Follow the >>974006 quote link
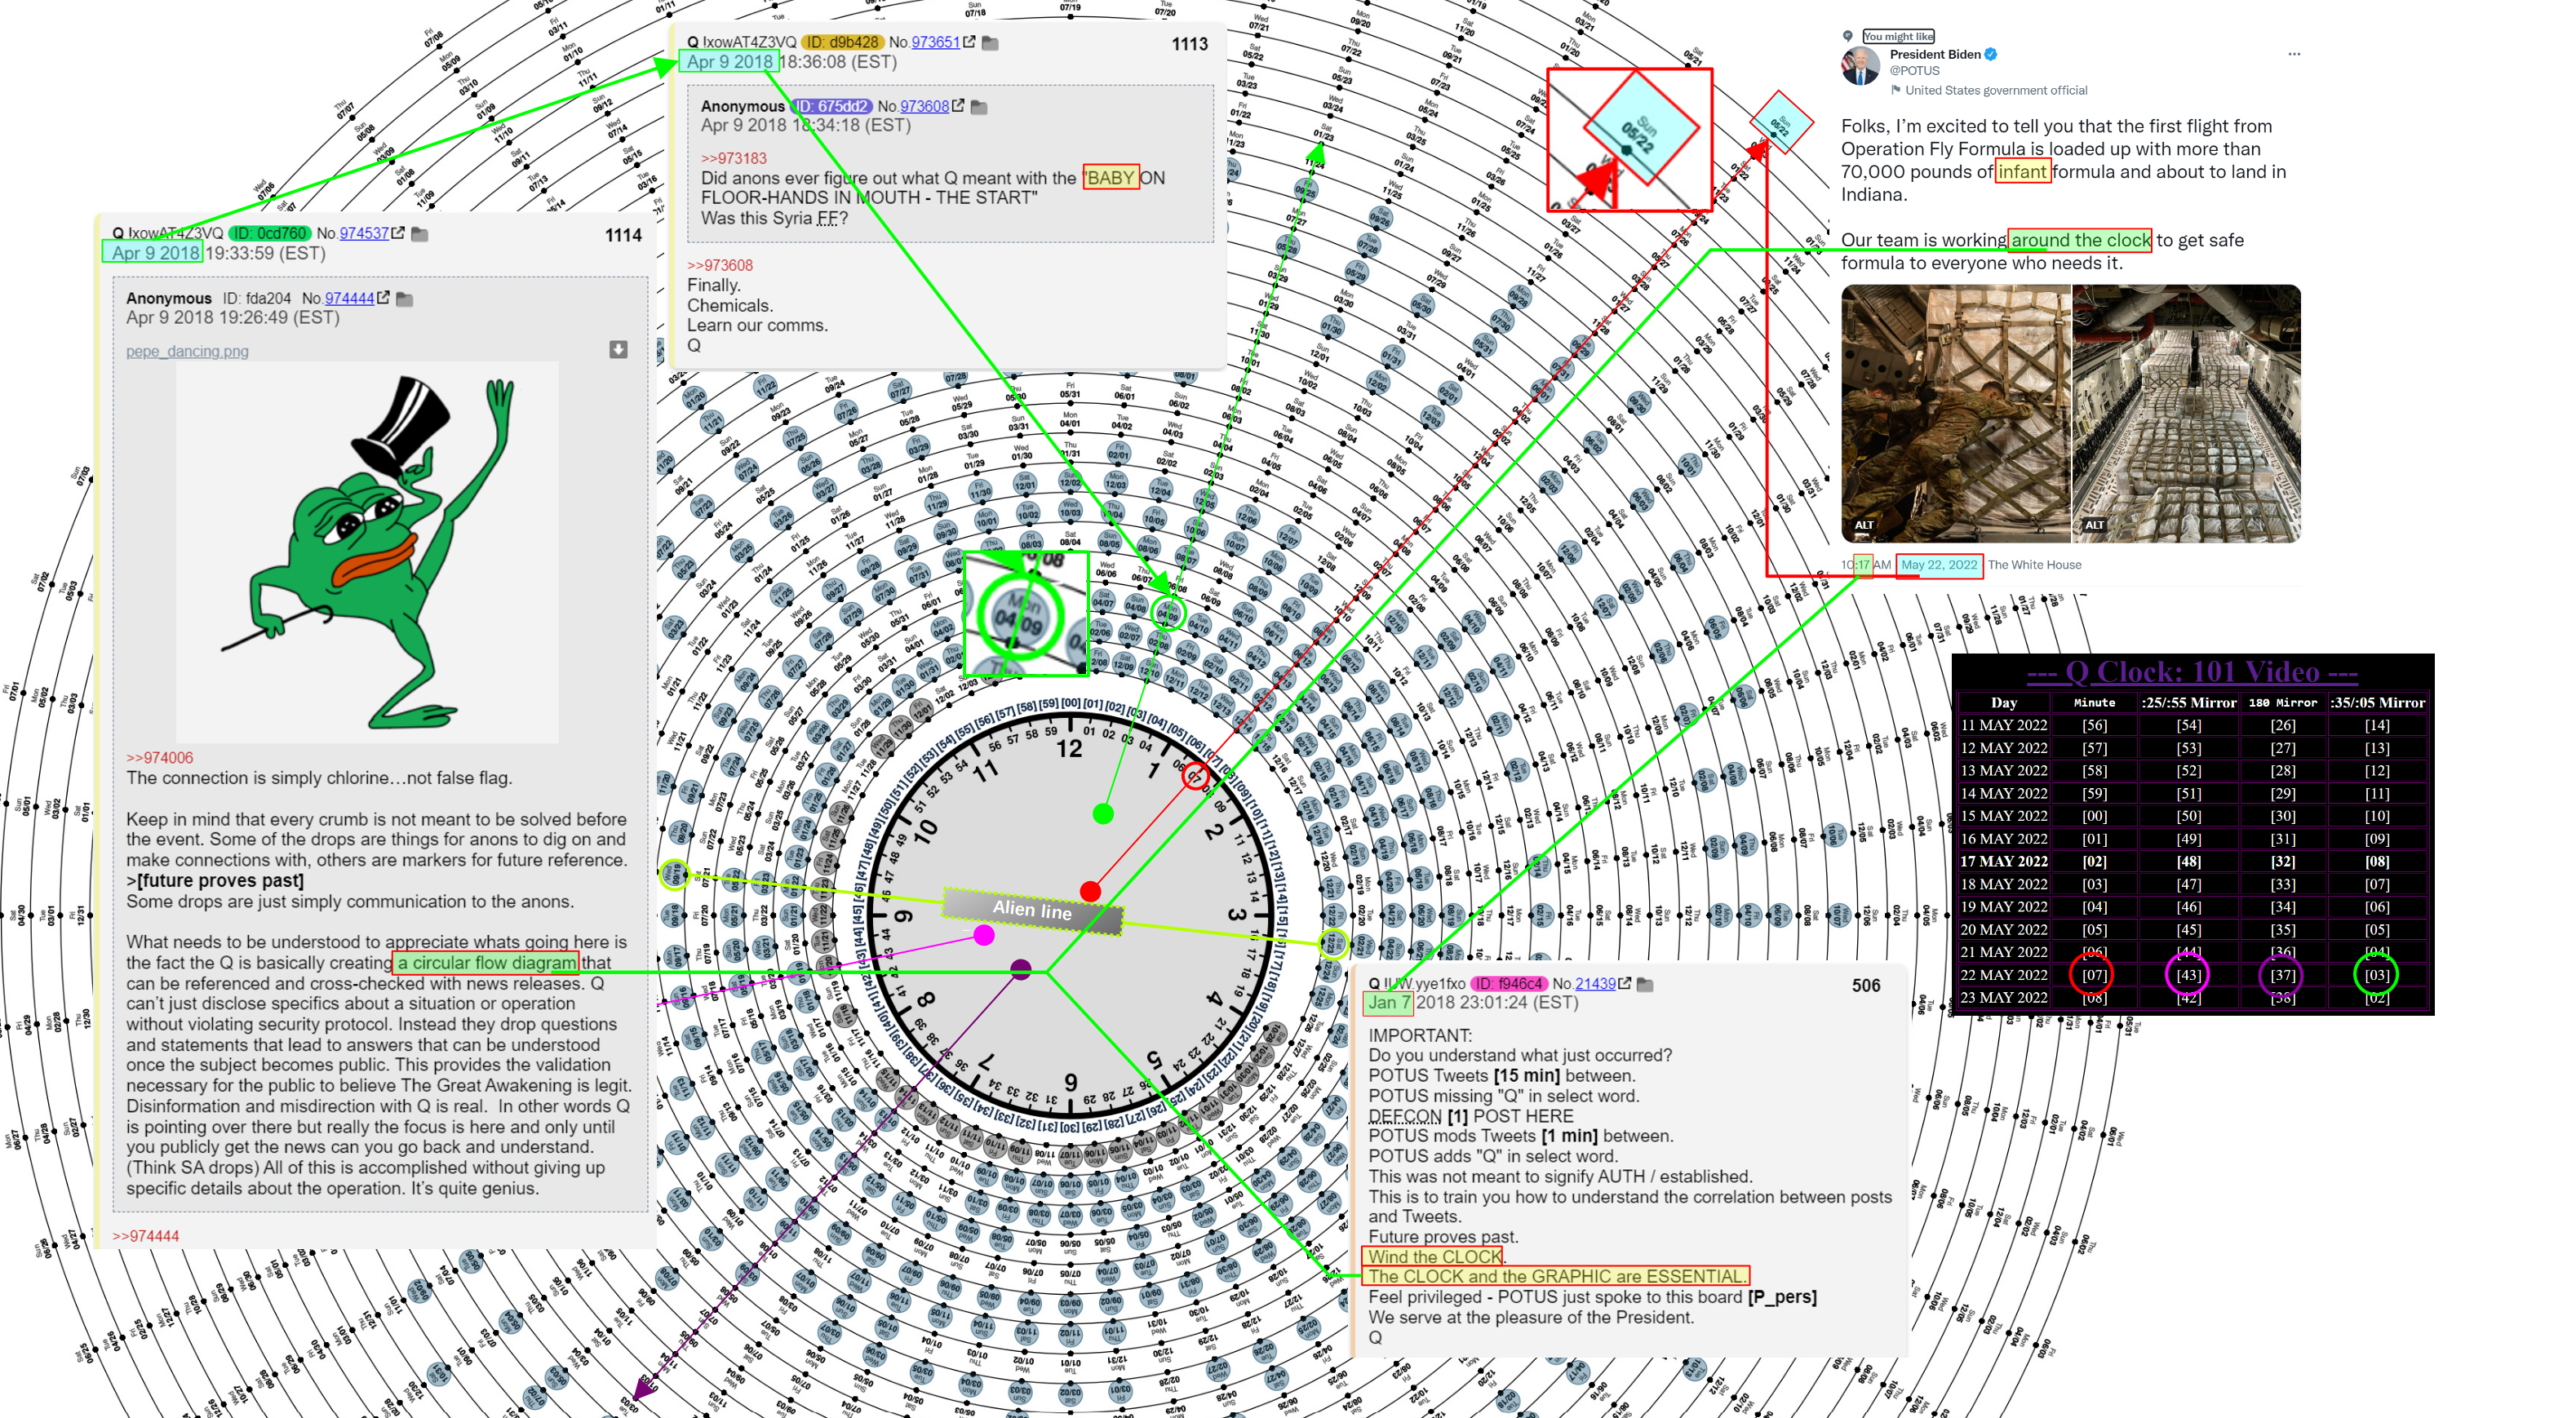Screen dimensions: 2576x1418 click(x=160, y=758)
